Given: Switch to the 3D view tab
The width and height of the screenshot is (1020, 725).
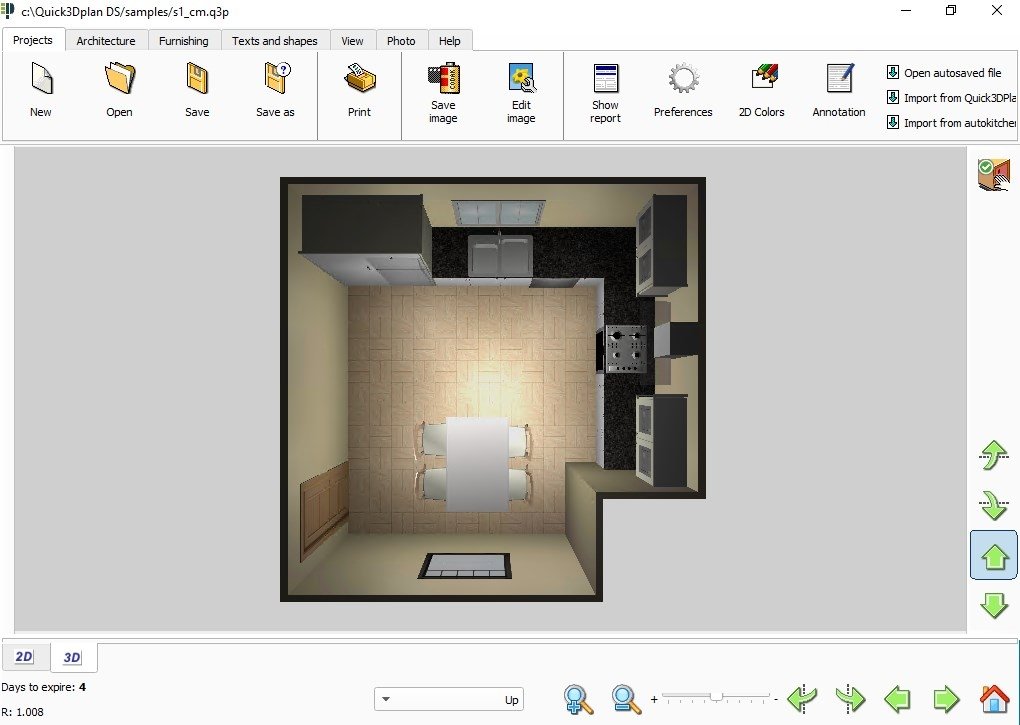Looking at the screenshot, I should [73, 657].
